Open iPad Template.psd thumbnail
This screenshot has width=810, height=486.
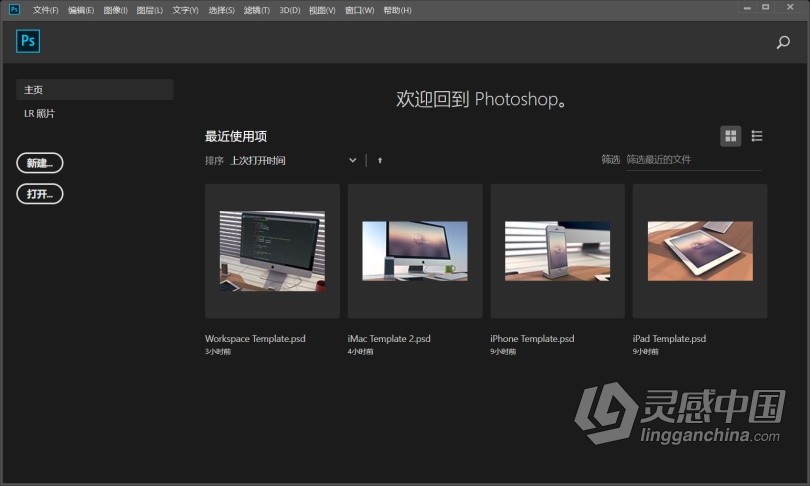click(700, 251)
